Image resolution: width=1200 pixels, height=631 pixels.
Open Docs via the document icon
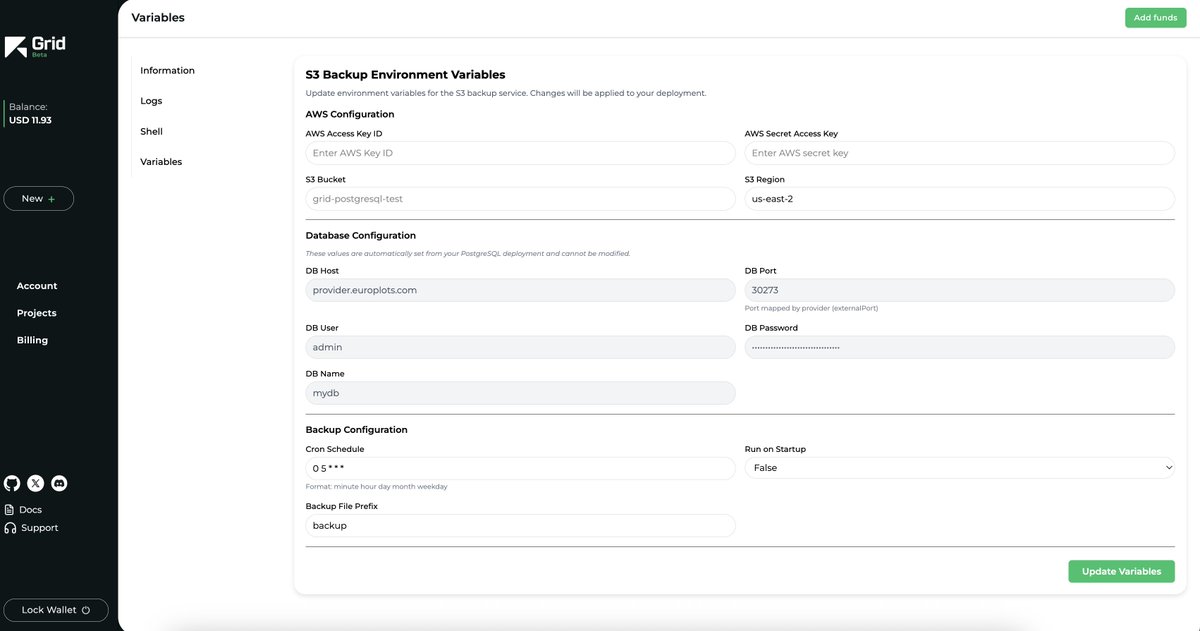point(8,508)
